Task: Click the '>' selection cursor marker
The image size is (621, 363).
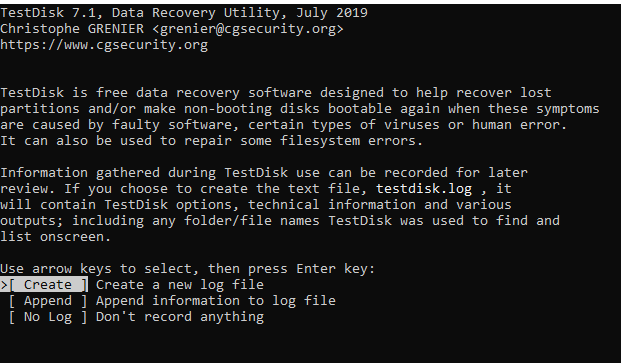Action: coord(4,285)
